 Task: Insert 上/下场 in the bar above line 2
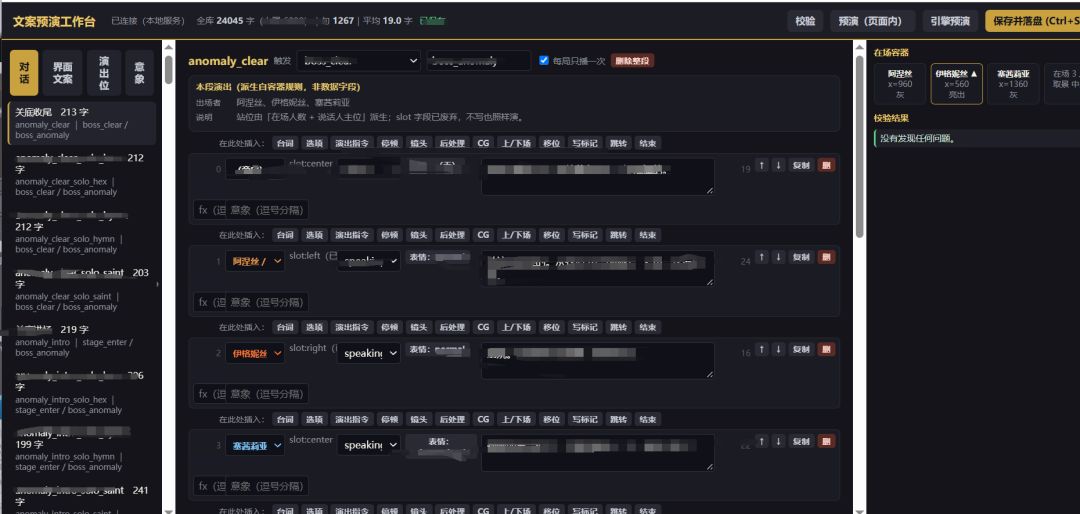(516, 327)
